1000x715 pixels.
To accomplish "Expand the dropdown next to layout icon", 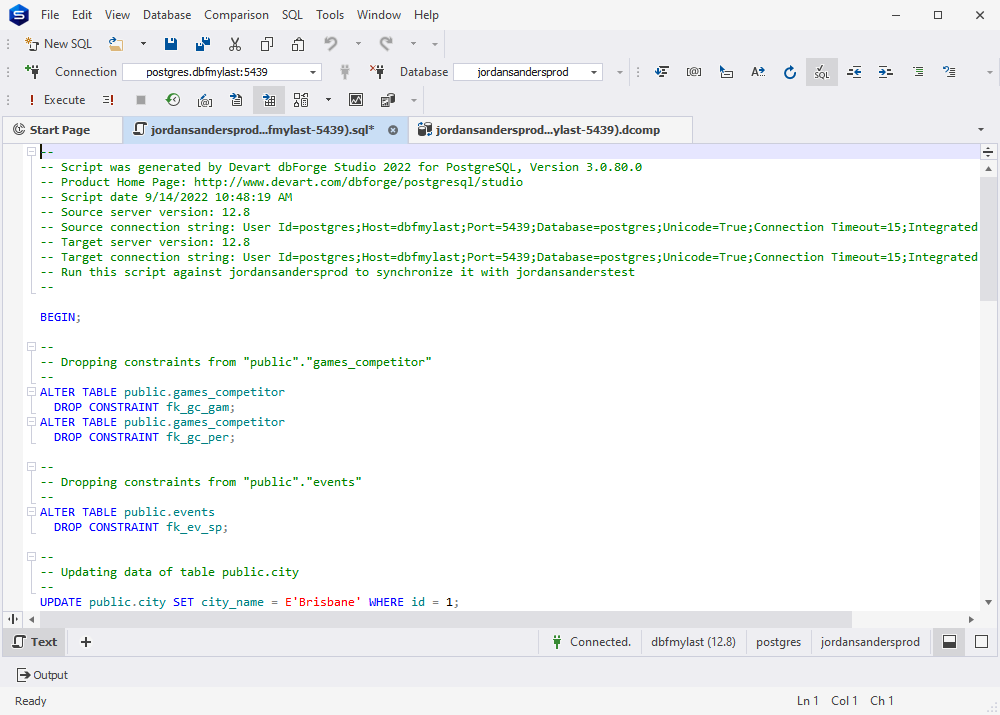I will [x=328, y=100].
